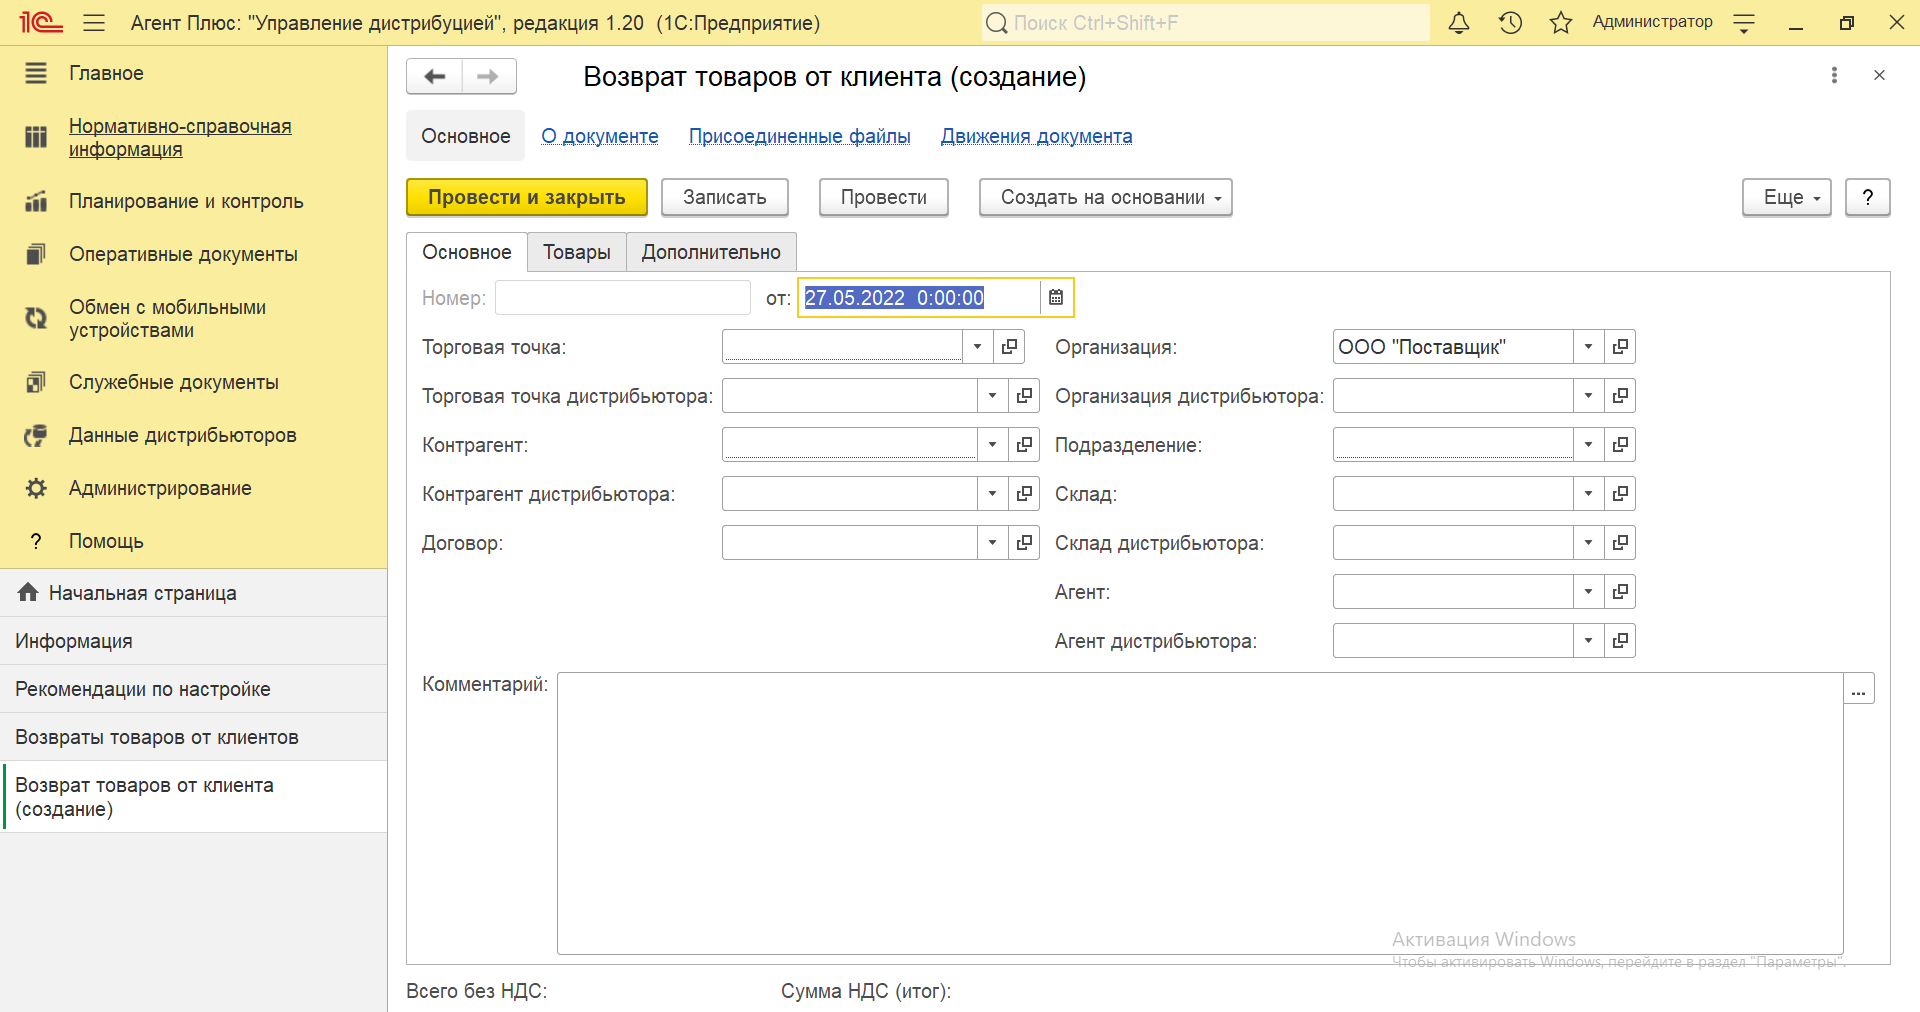The height and width of the screenshot is (1012, 1920).
Task: Open Нормативно-справочная информация section
Action: pos(180,138)
